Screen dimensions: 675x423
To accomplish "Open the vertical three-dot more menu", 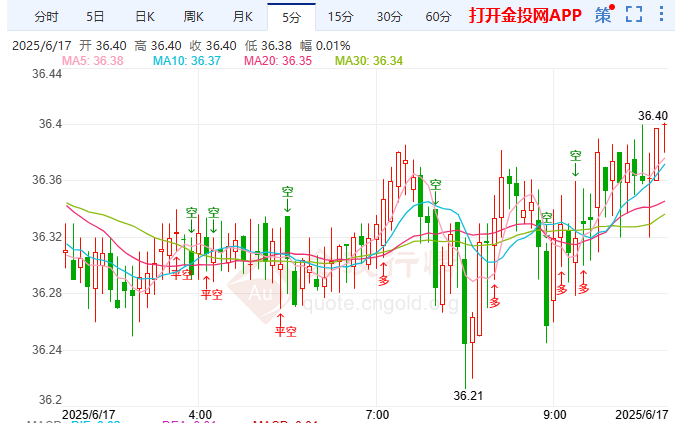I will point(661,14).
